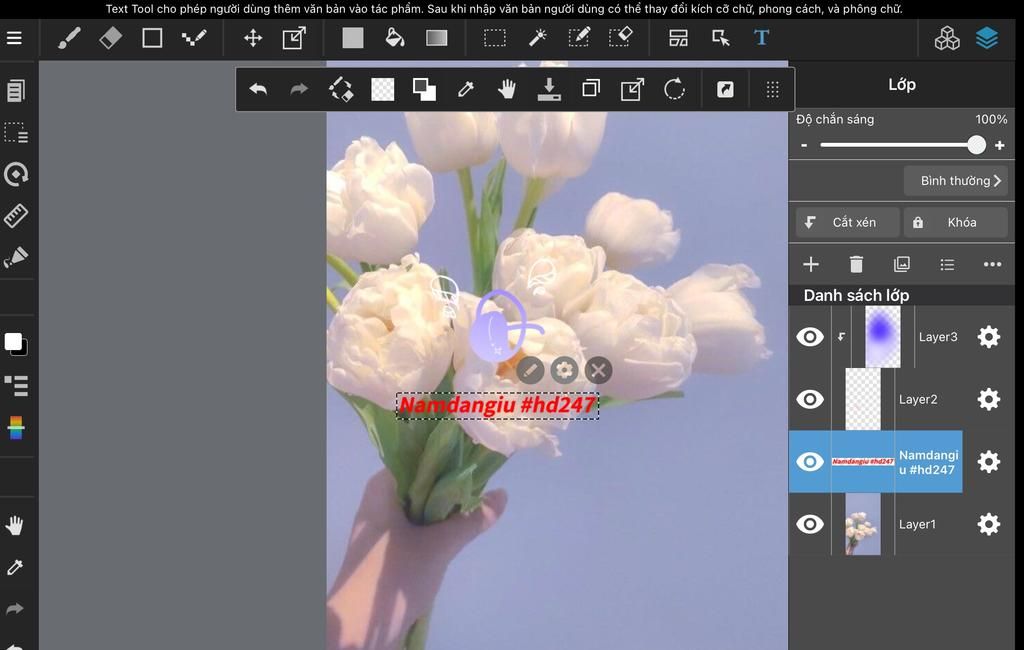Open the Materials cubes panel
Image resolution: width=1024 pixels, height=650 pixels.
coord(947,39)
